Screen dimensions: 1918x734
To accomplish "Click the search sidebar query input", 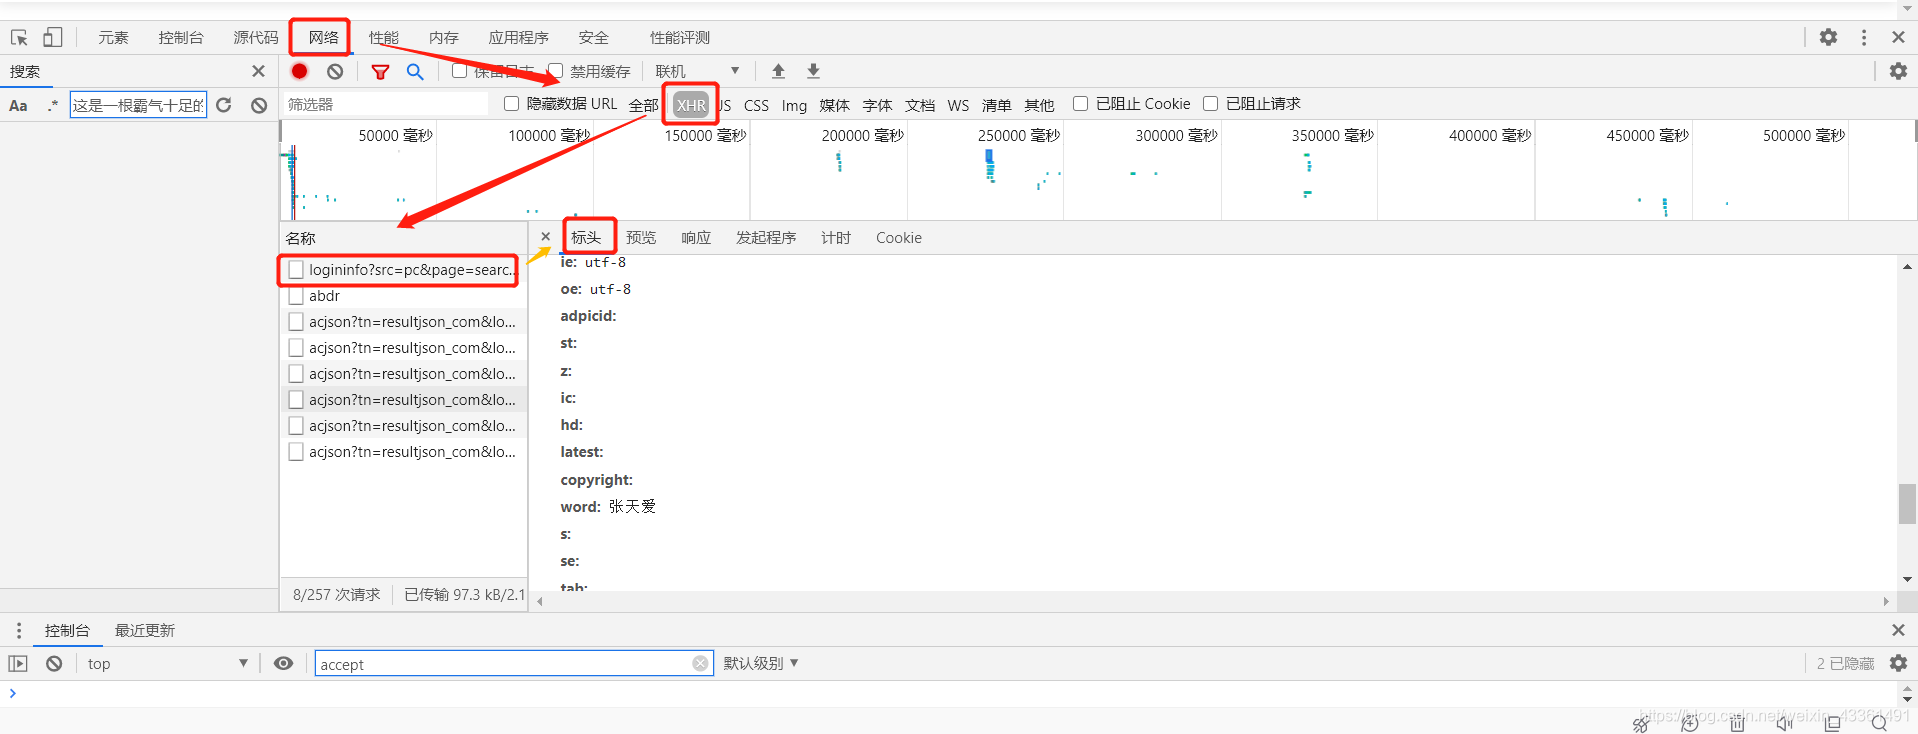I will (x=138, y=105).
